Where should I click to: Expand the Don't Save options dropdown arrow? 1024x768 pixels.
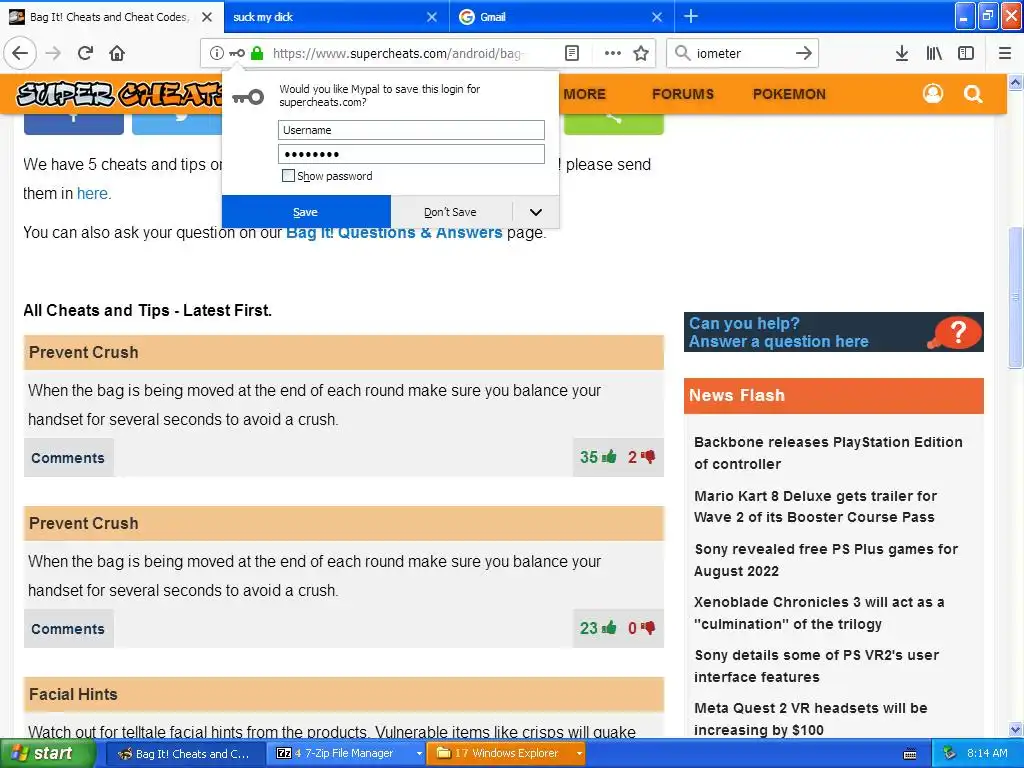coord(536,212)
